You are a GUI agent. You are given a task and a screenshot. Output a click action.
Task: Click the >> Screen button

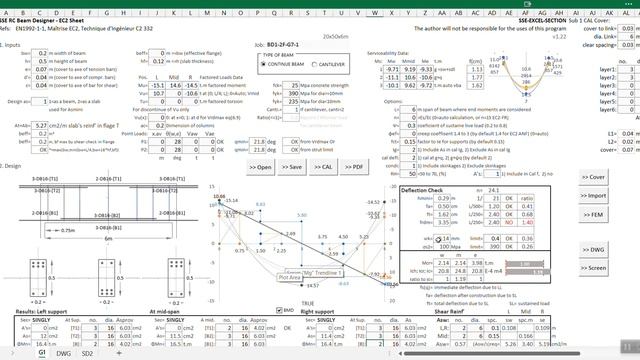593,268
